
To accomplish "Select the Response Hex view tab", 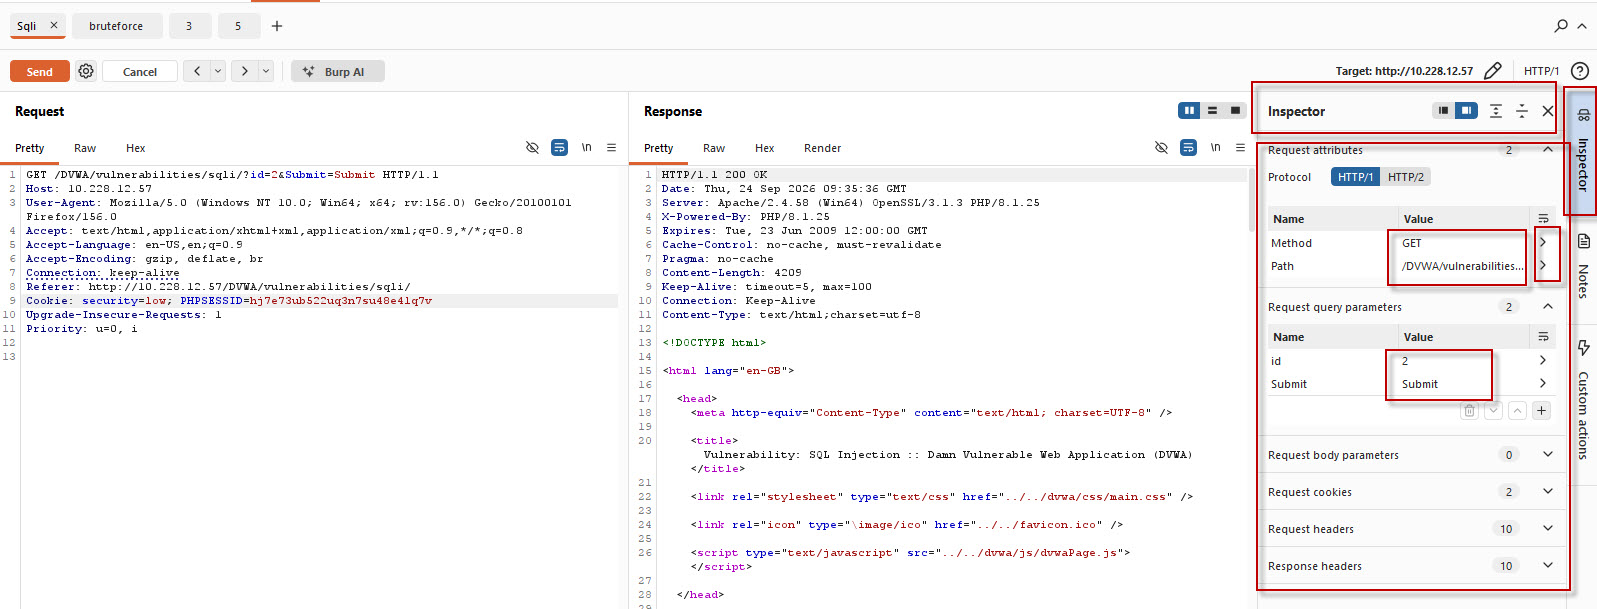I will click(764, 148).
